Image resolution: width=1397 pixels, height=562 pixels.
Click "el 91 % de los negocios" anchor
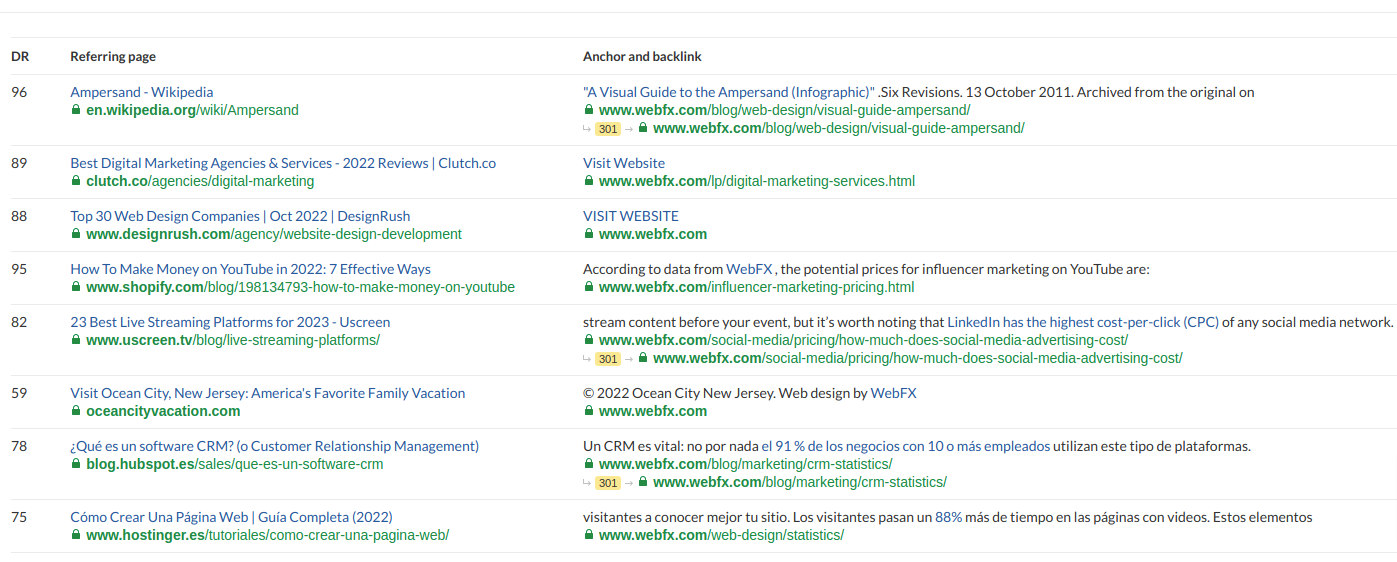(x=906, y=446)
